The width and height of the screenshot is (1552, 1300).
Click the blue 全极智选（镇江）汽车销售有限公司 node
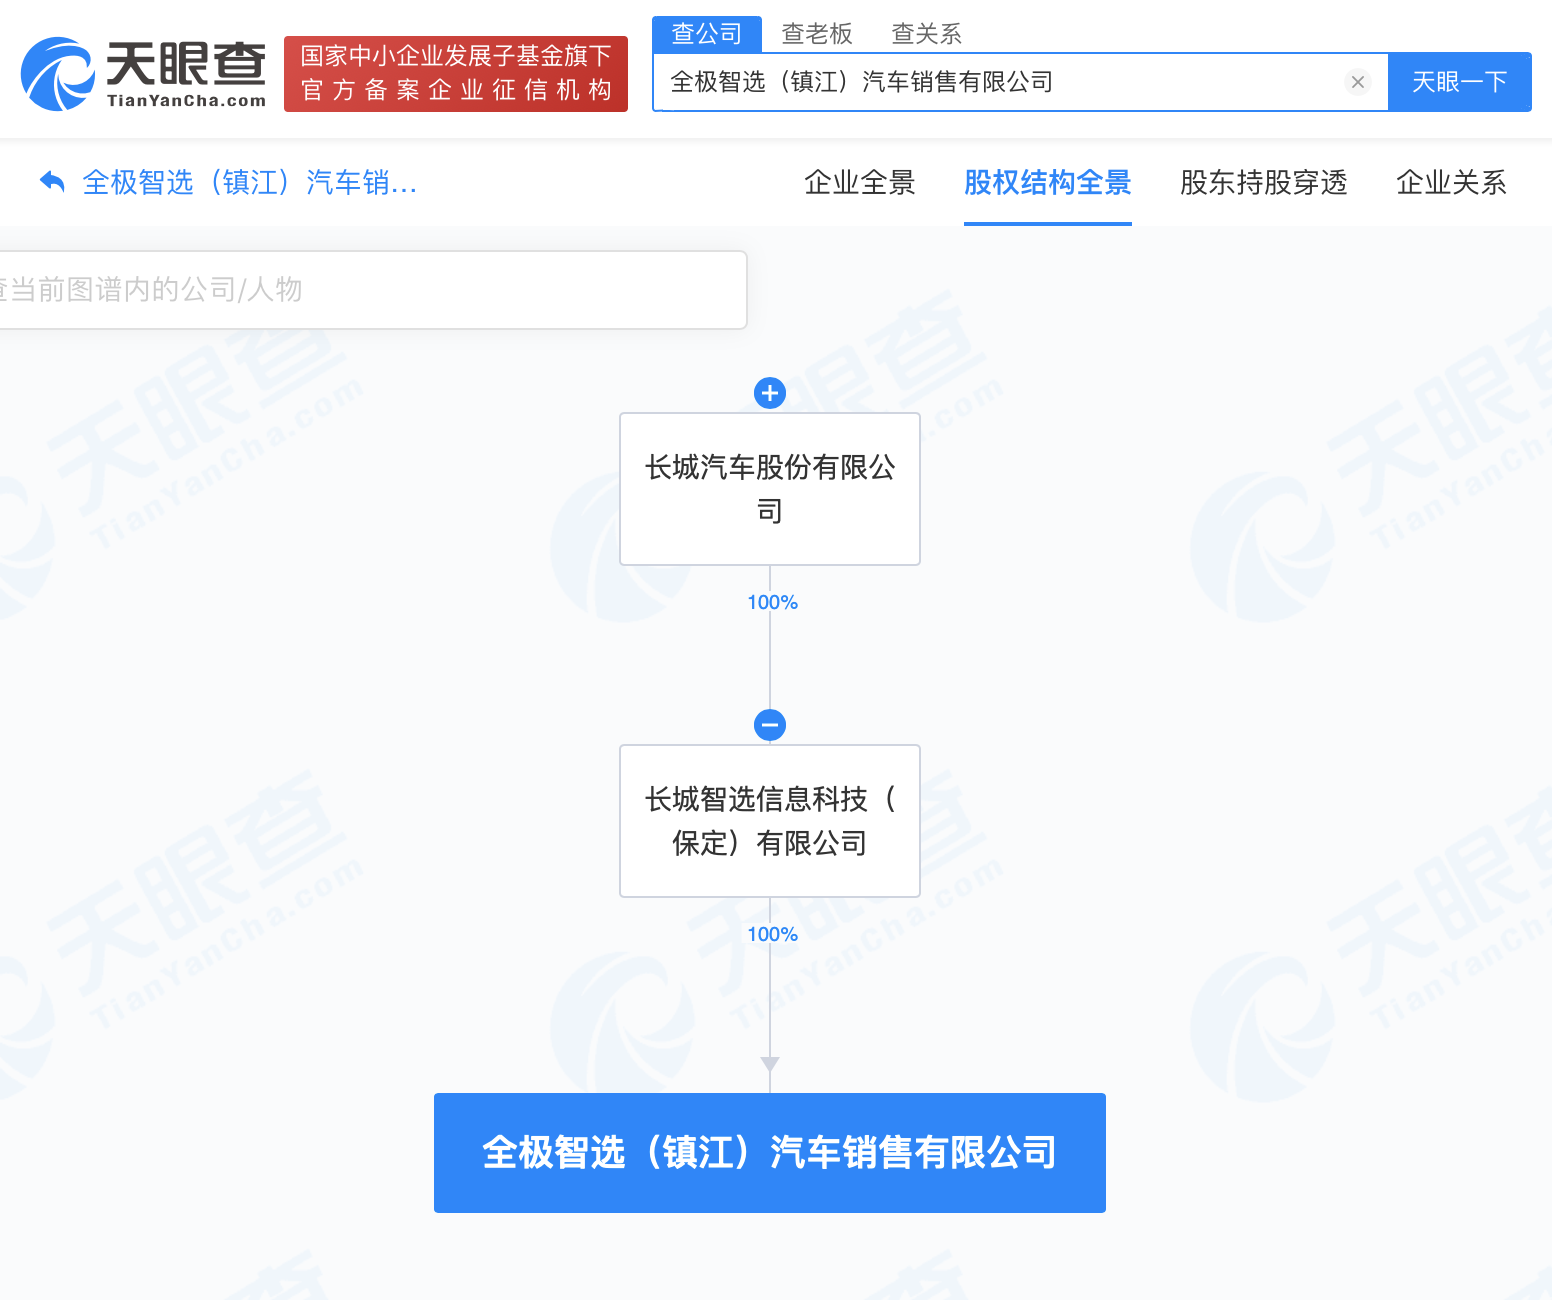point(770,1153)
